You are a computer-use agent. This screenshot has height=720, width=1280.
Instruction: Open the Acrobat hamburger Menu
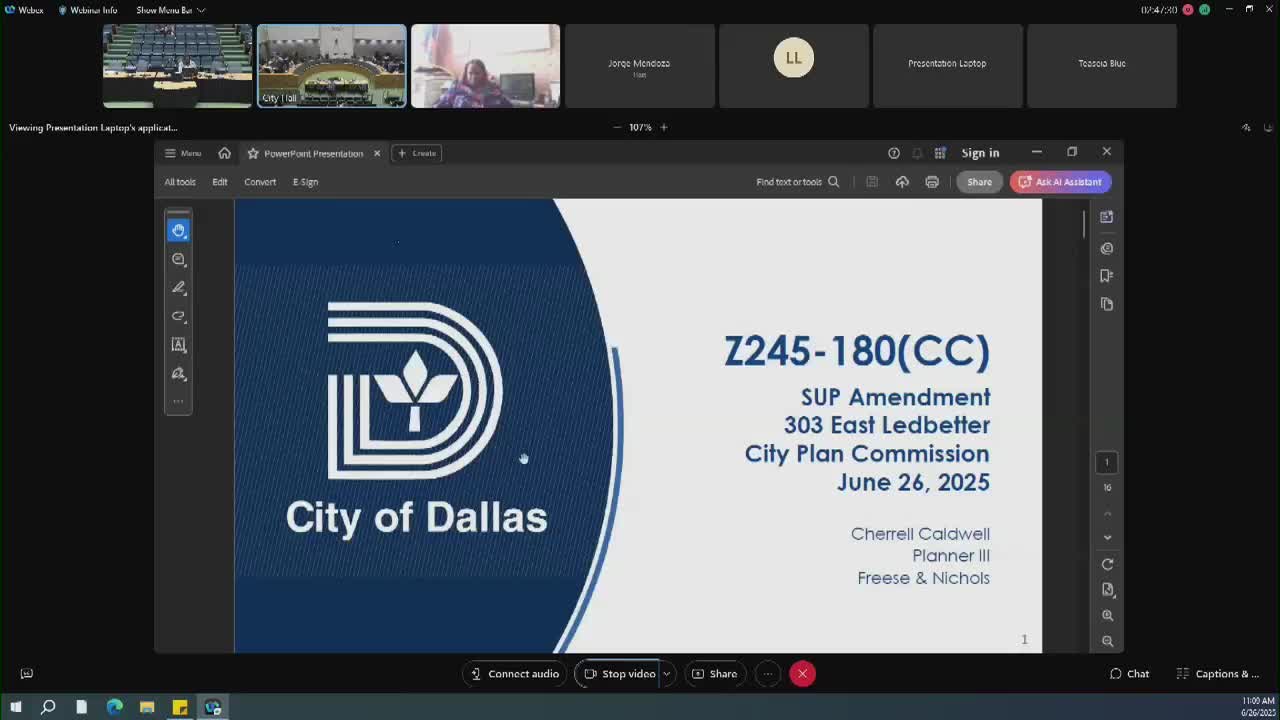point(183,153)
